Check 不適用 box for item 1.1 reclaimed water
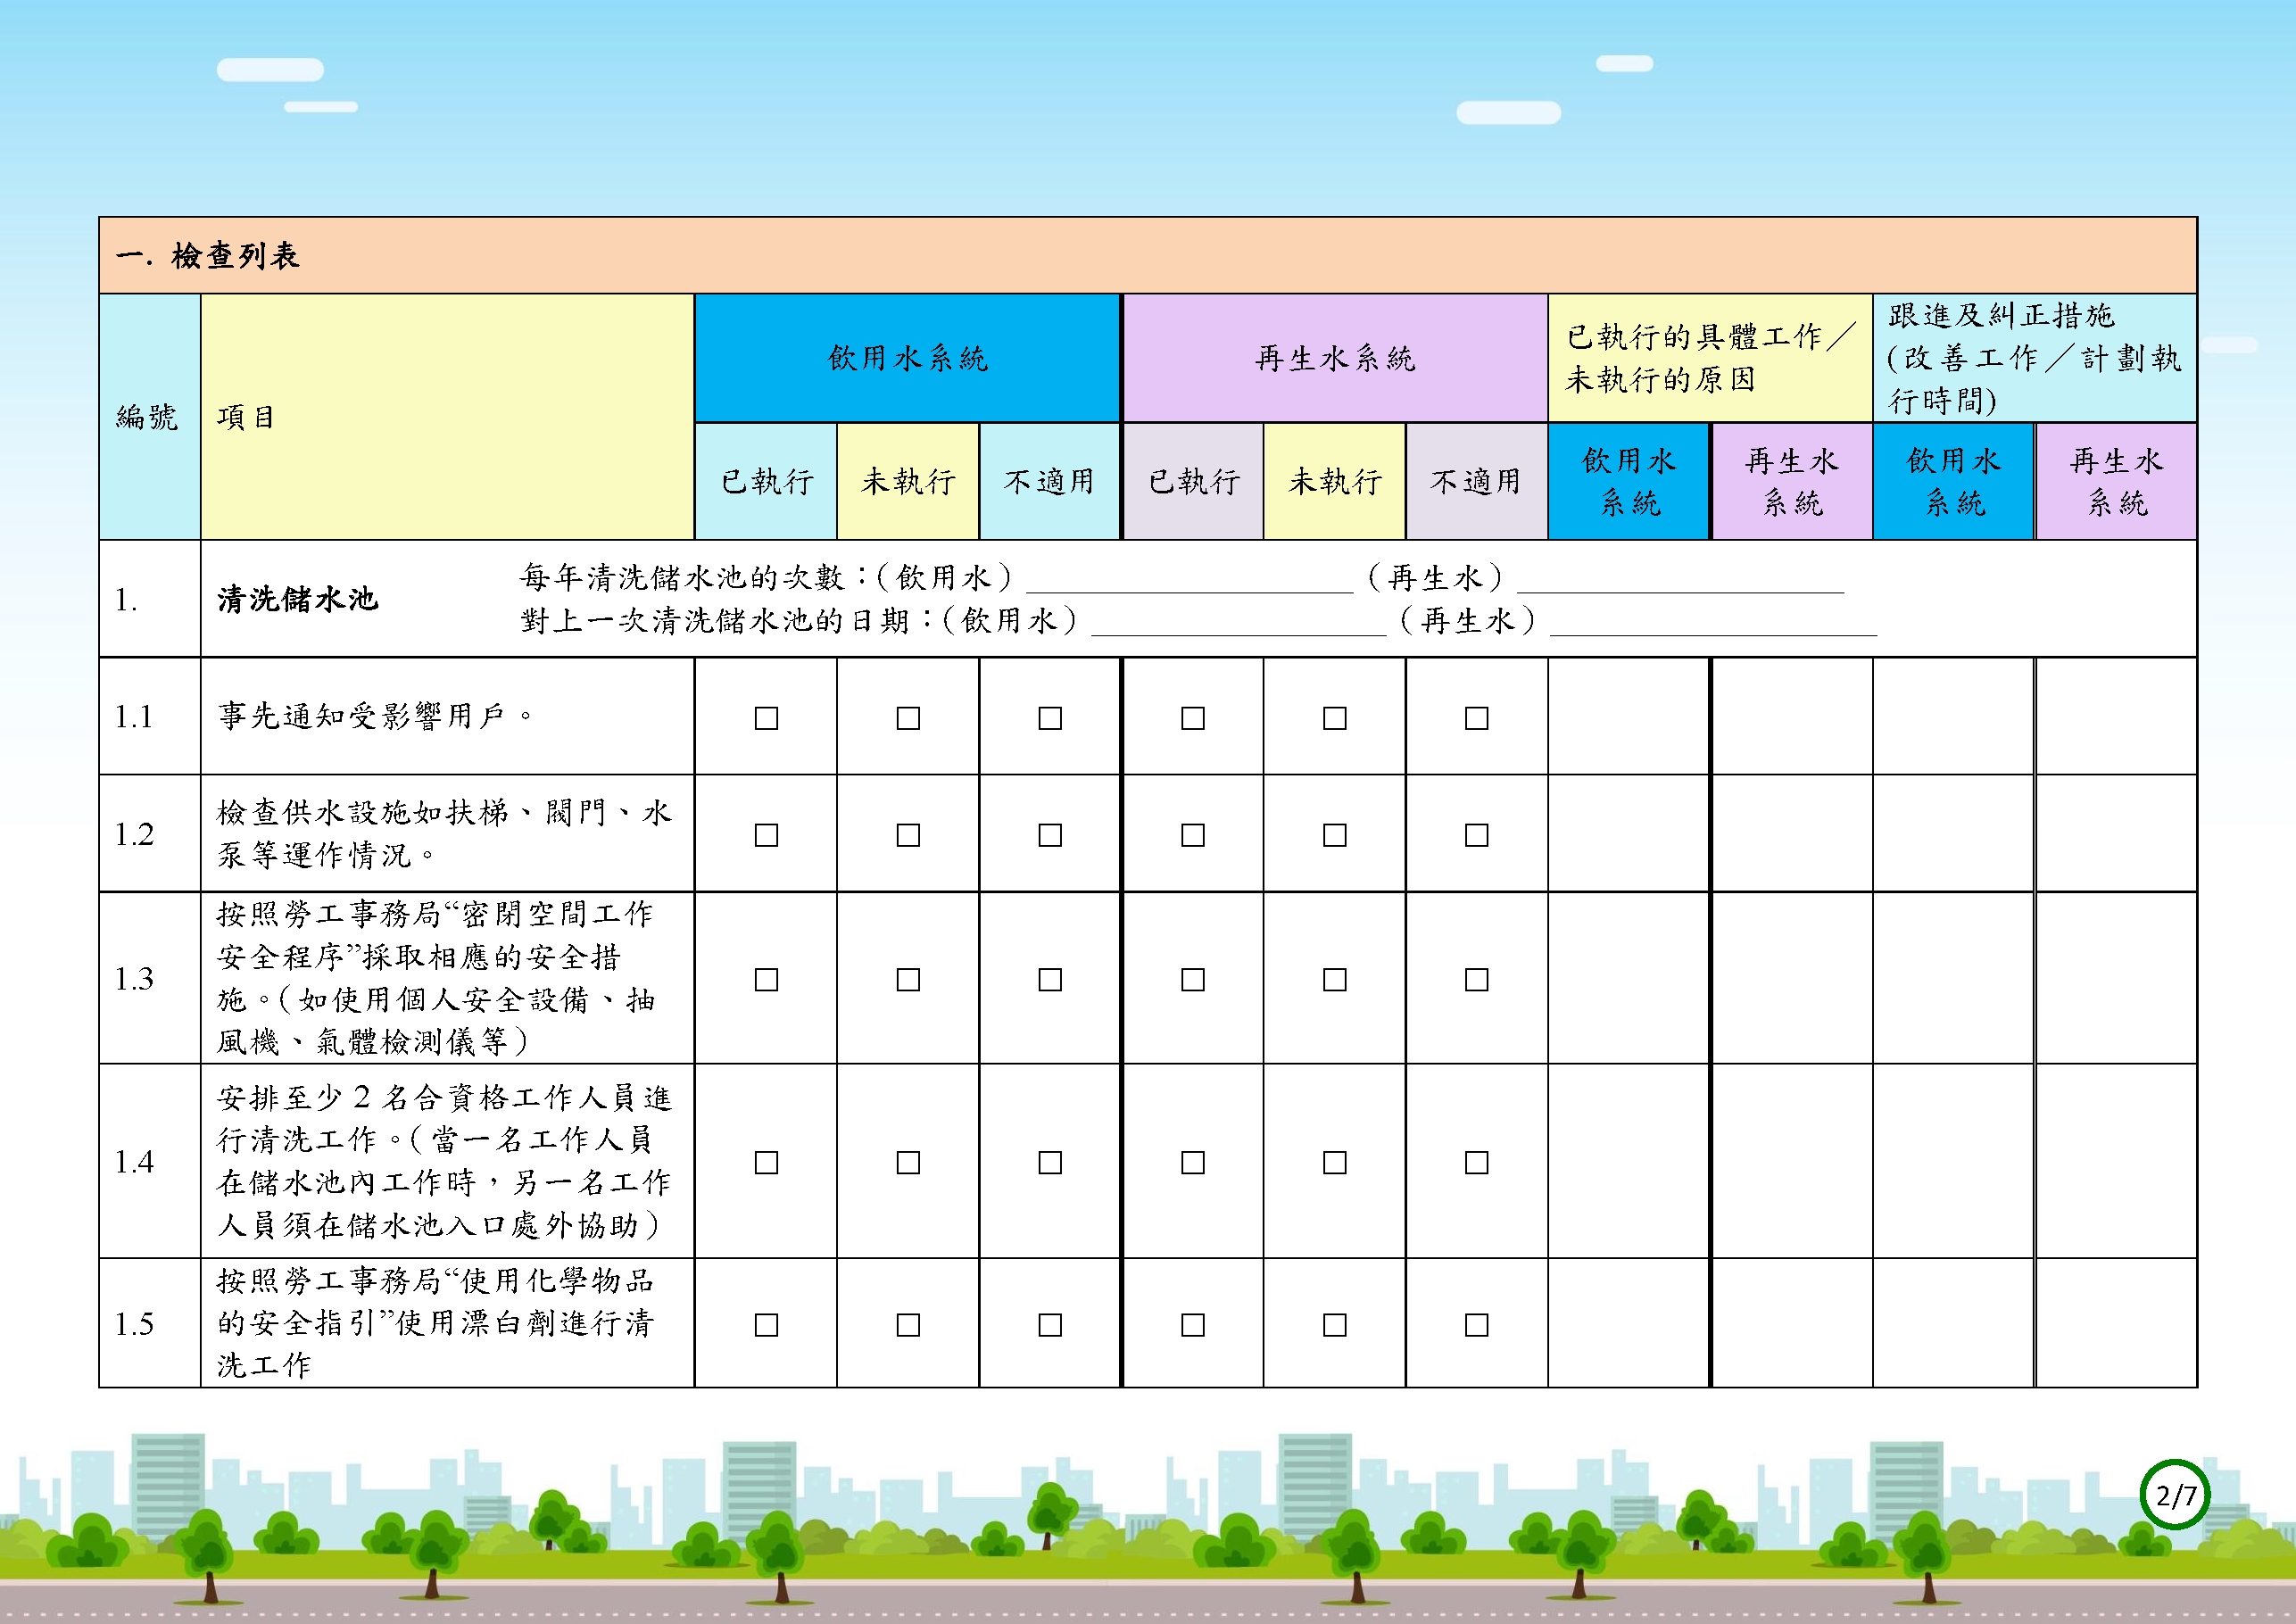 click(x=1477, y=718)
